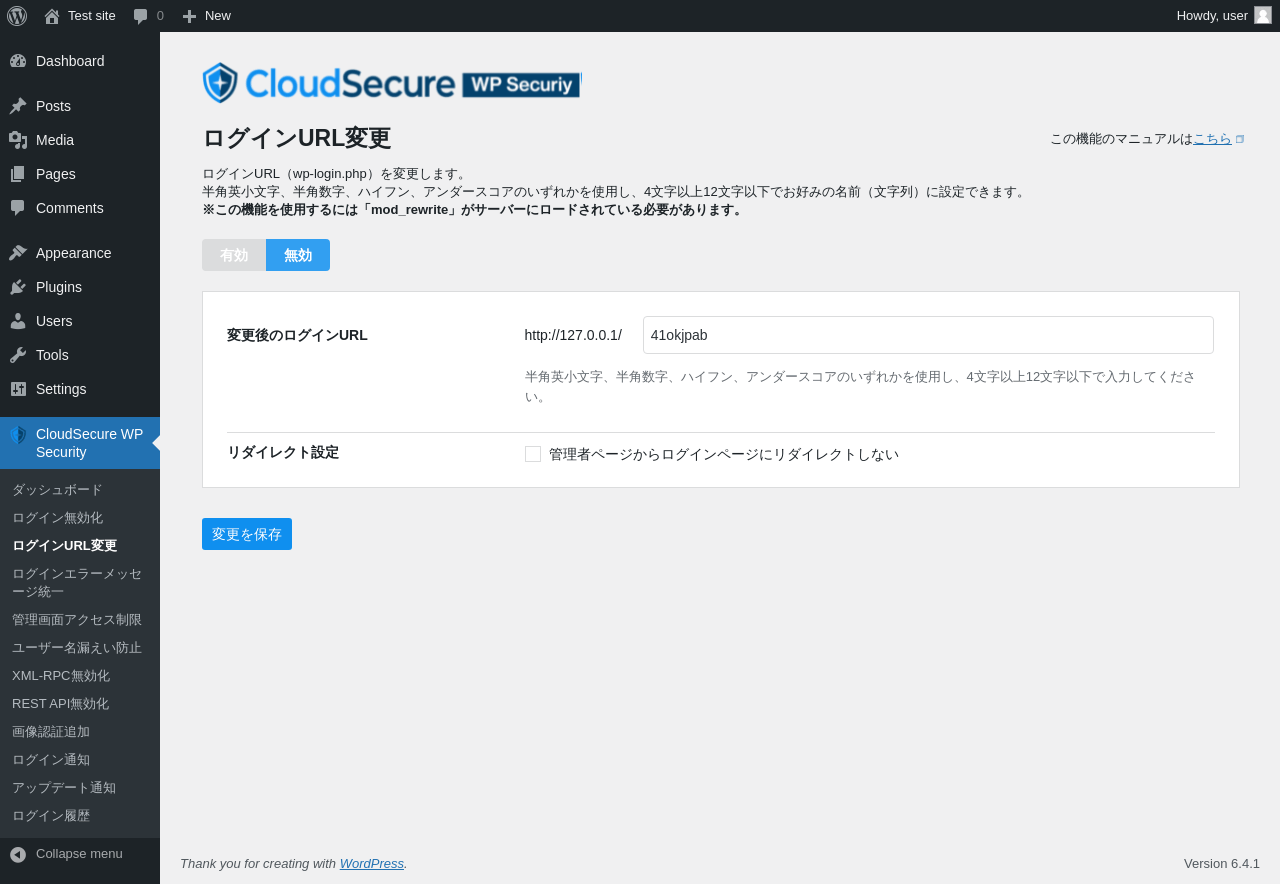This screenshot has width=1280, height=884.
Task: Select the Plugins plug icon
Action: [x=18, y=287]
